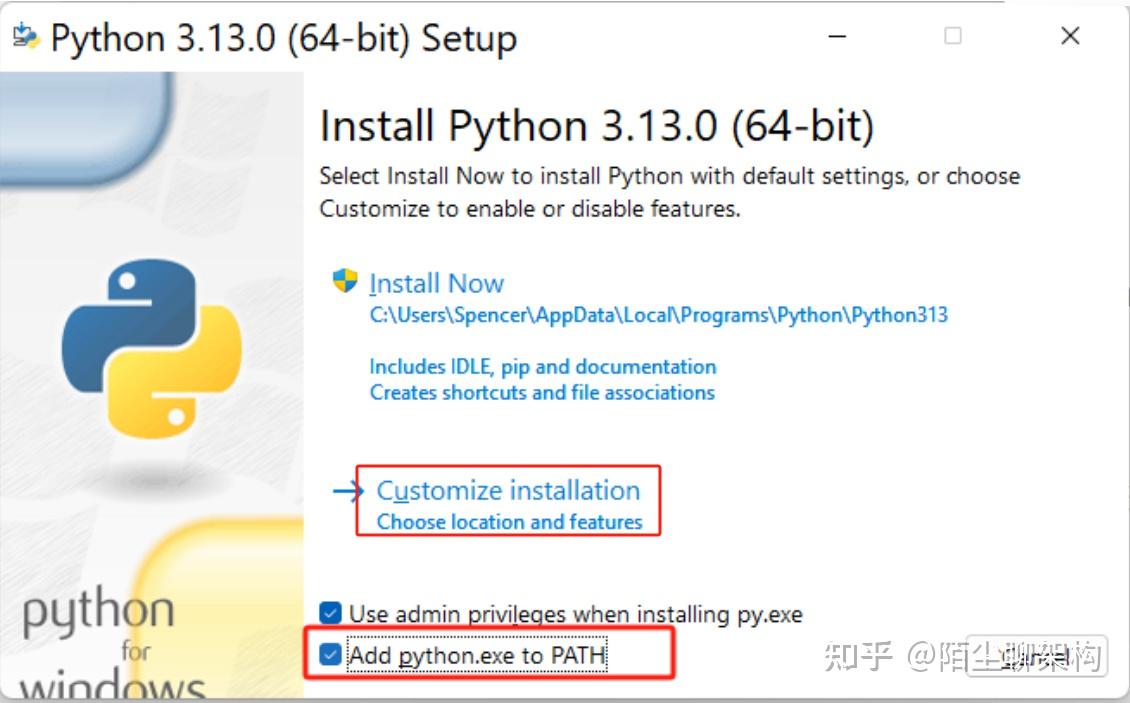Minimize the setup window

[836, 35]
